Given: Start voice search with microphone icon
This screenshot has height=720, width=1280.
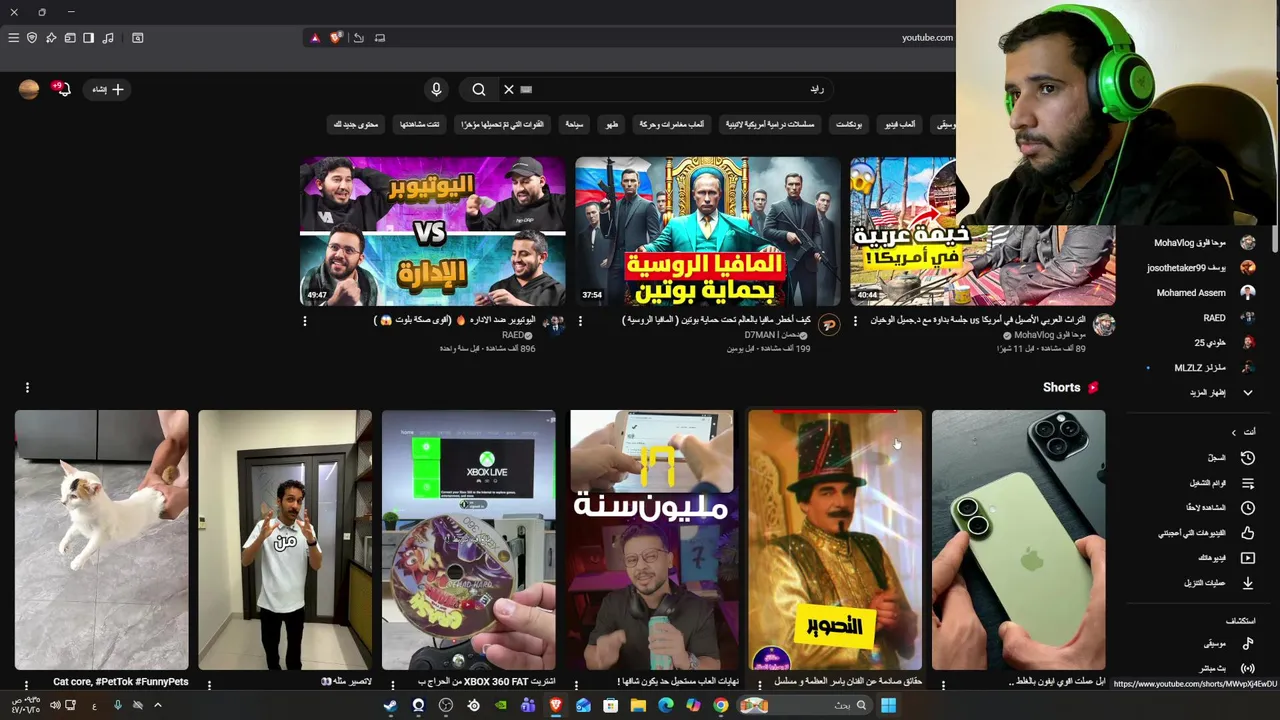Looking at the screenshot, I should 436,89.
